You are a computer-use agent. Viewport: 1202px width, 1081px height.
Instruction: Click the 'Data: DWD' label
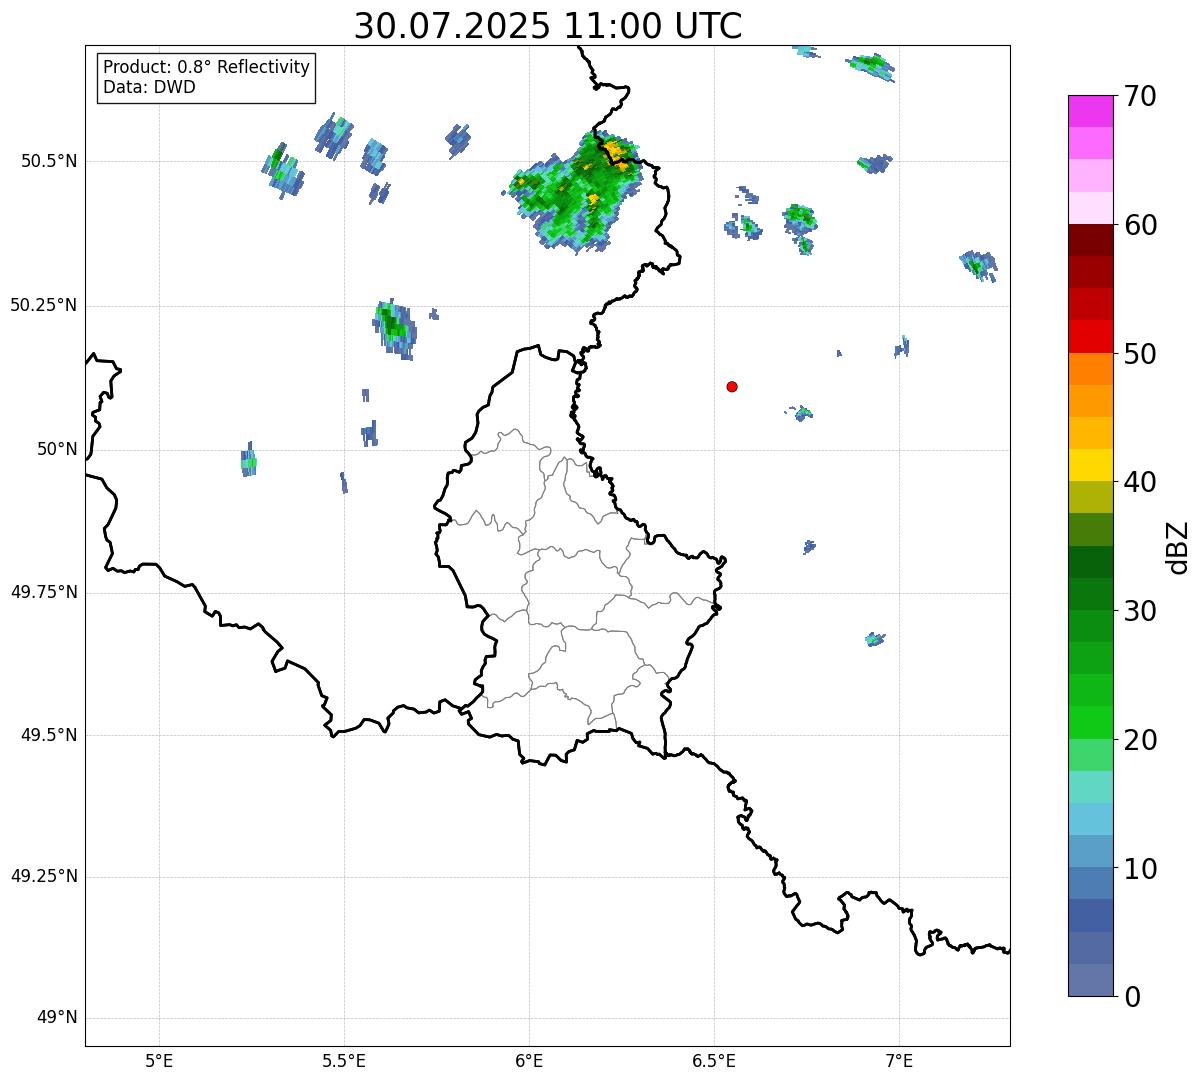149,87
